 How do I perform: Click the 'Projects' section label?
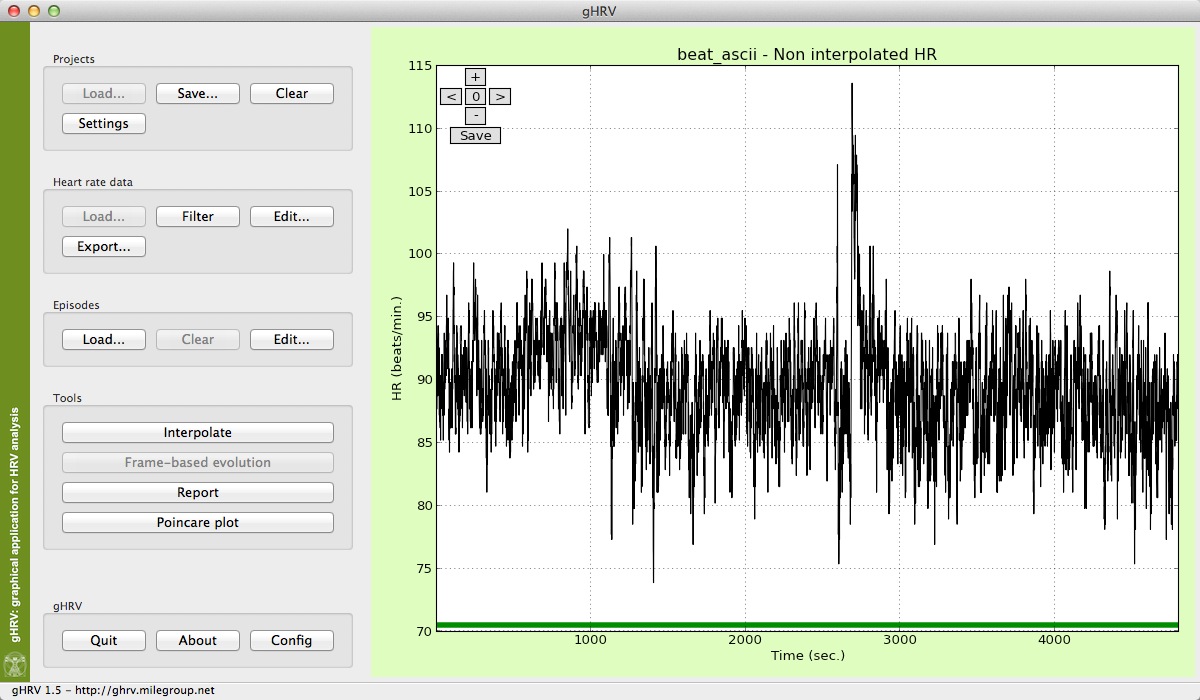click(74, 59)
